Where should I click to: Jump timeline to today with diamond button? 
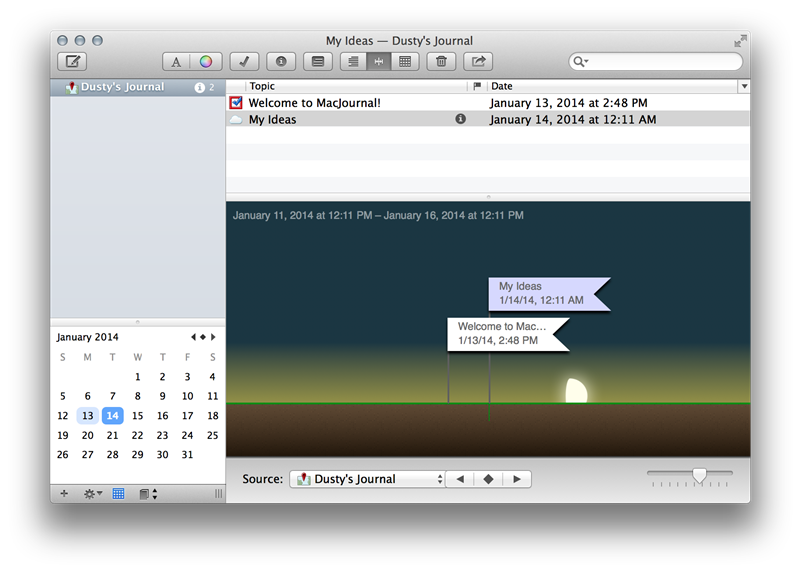[x=488, y=479]
